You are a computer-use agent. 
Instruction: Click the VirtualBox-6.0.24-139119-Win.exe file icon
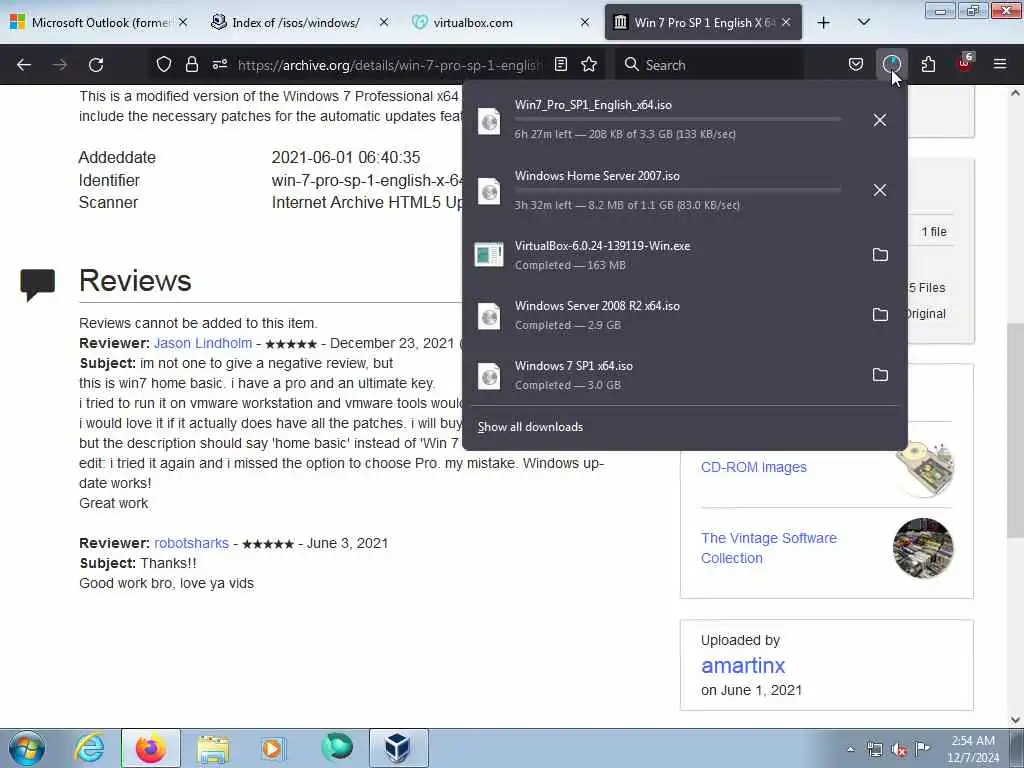click(489, 255)
